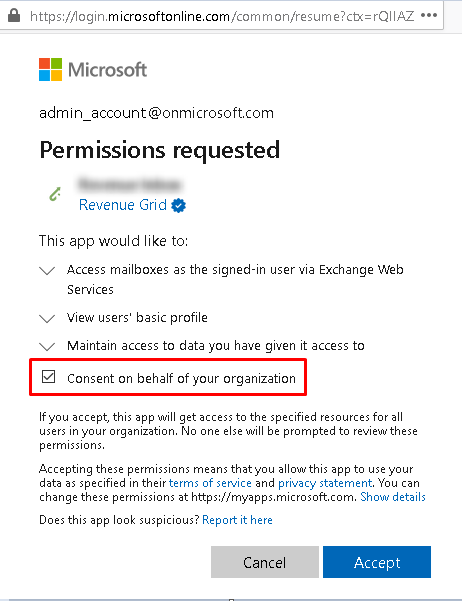Click the admin_account@onmicrosoft.com account text
Screen dimensions: 462x601
[x=156, y=113]
